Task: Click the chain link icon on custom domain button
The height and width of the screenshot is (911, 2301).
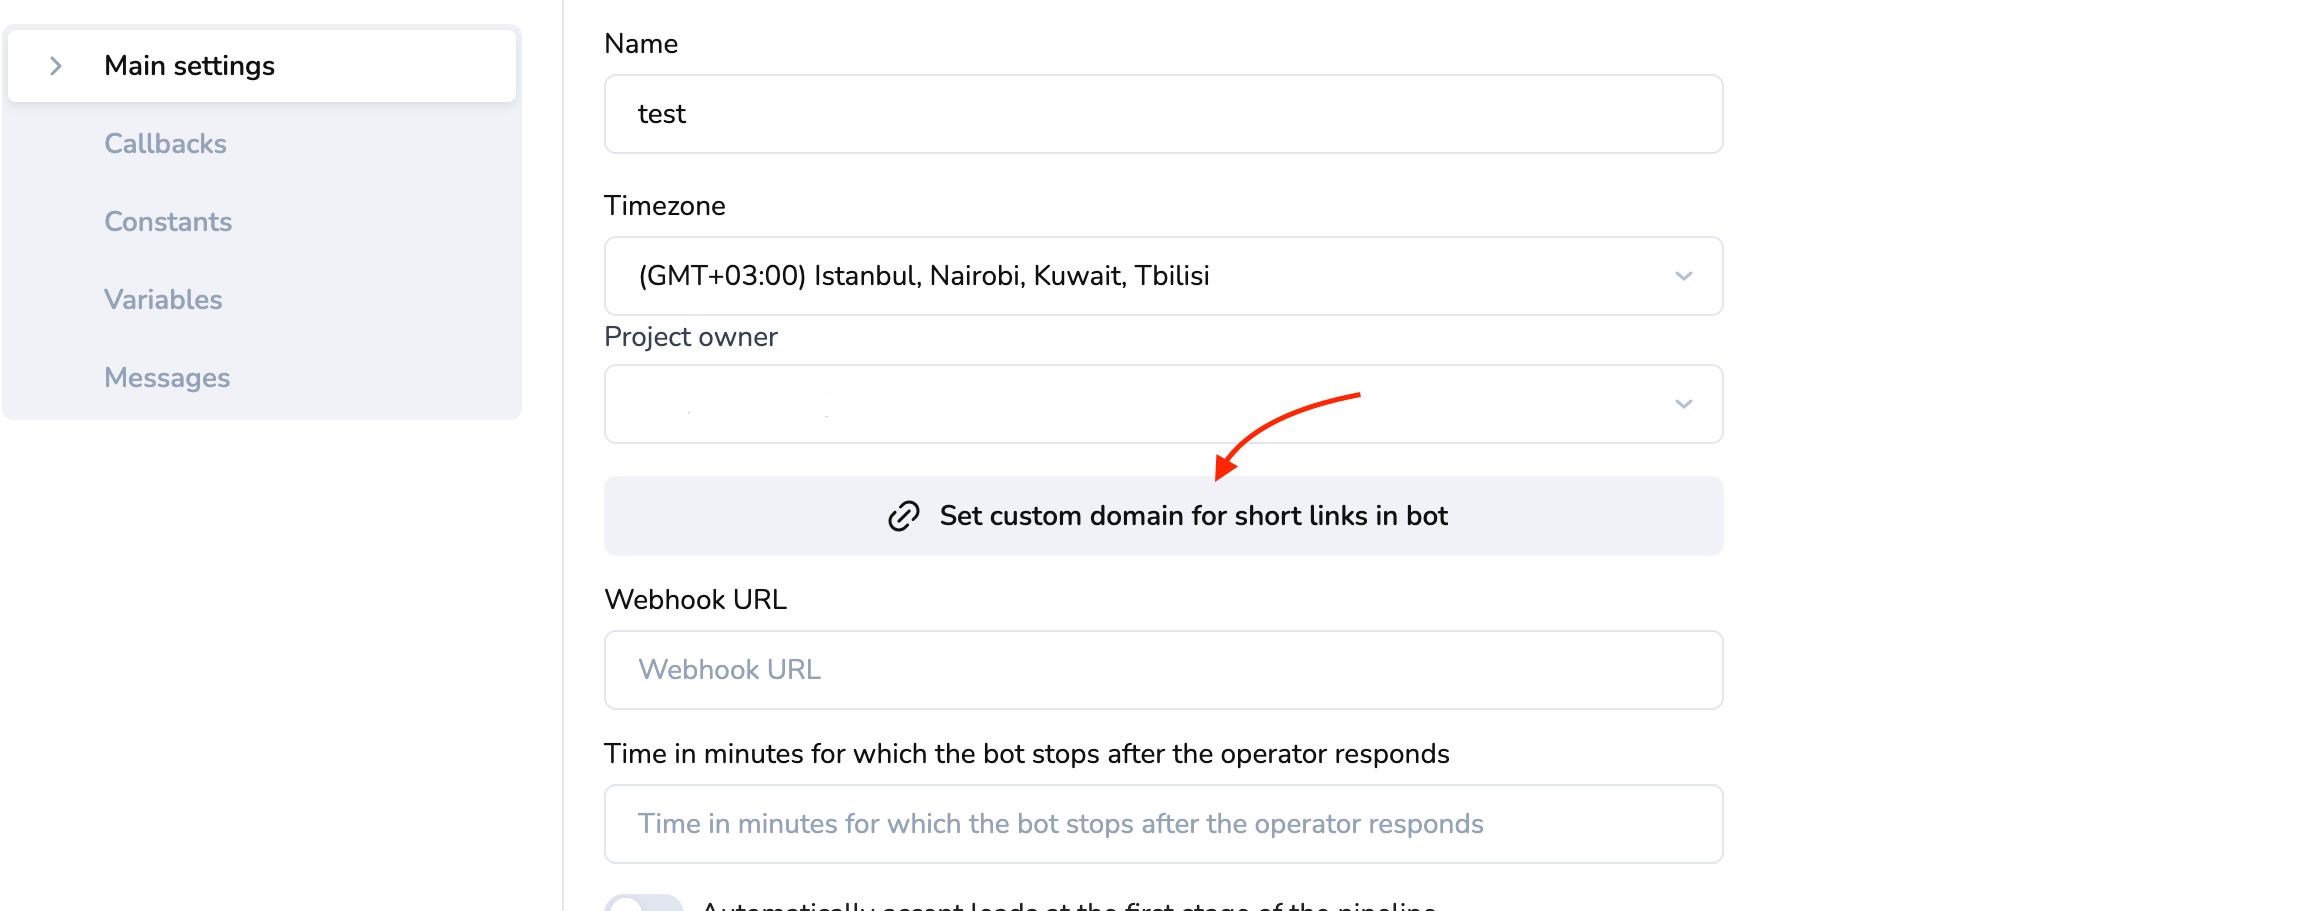Action: click(x=903, y=516)
